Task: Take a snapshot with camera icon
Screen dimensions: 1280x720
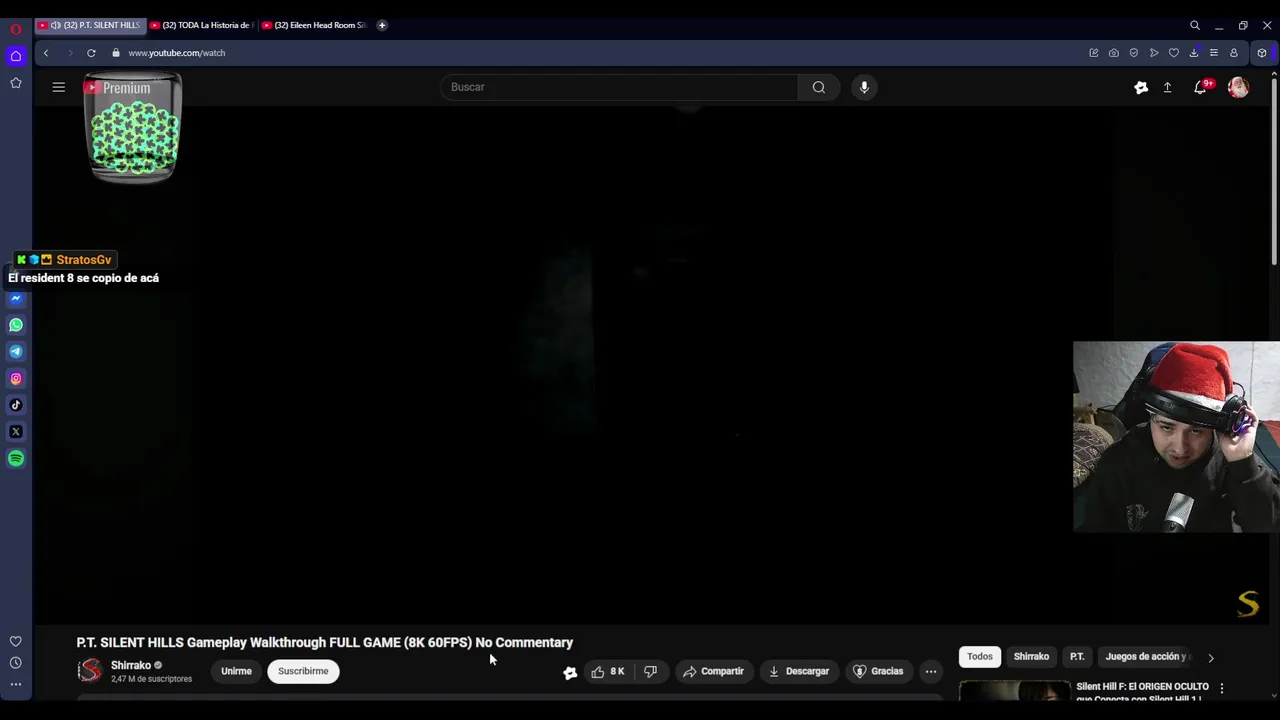Action: click(x=1114, y=53)
